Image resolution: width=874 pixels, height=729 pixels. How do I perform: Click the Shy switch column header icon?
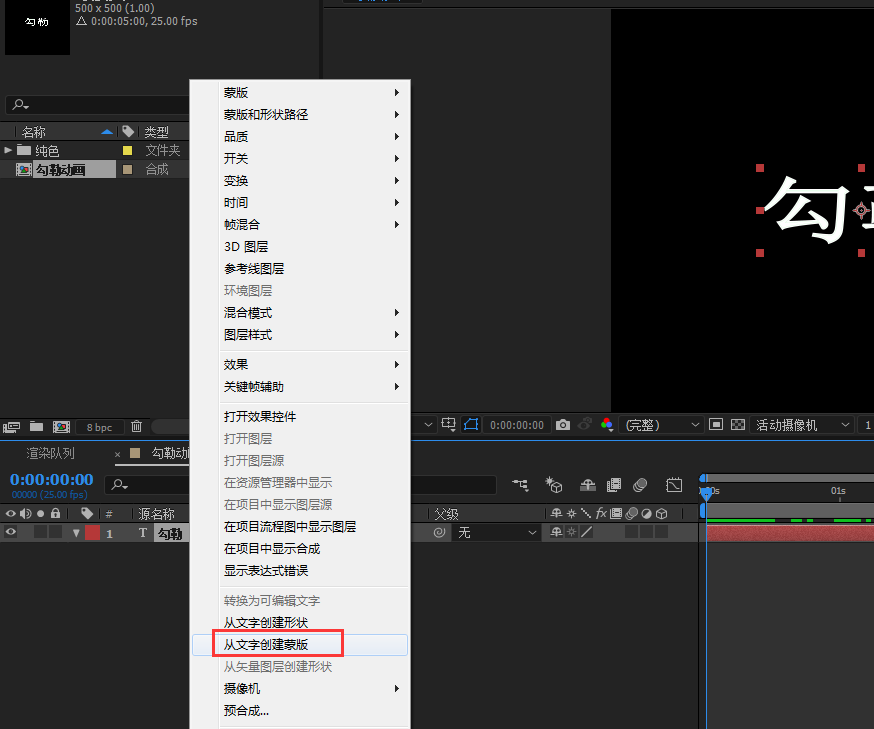tap(556, 513)
